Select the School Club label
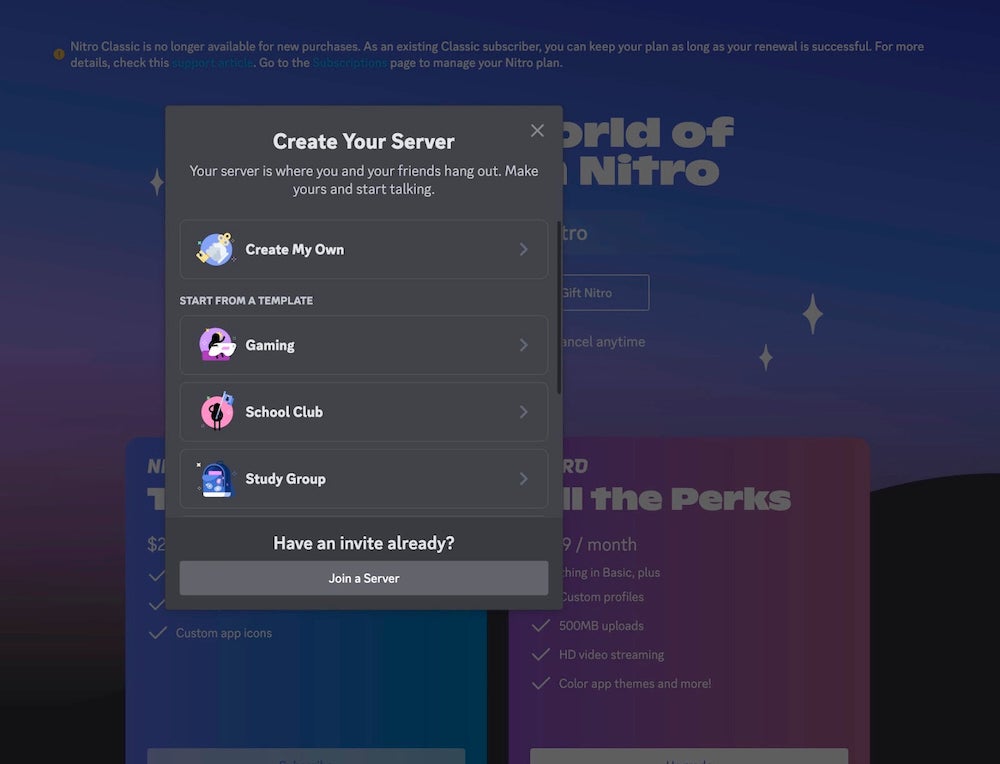The image size is (1000, 764). (284, 412)
